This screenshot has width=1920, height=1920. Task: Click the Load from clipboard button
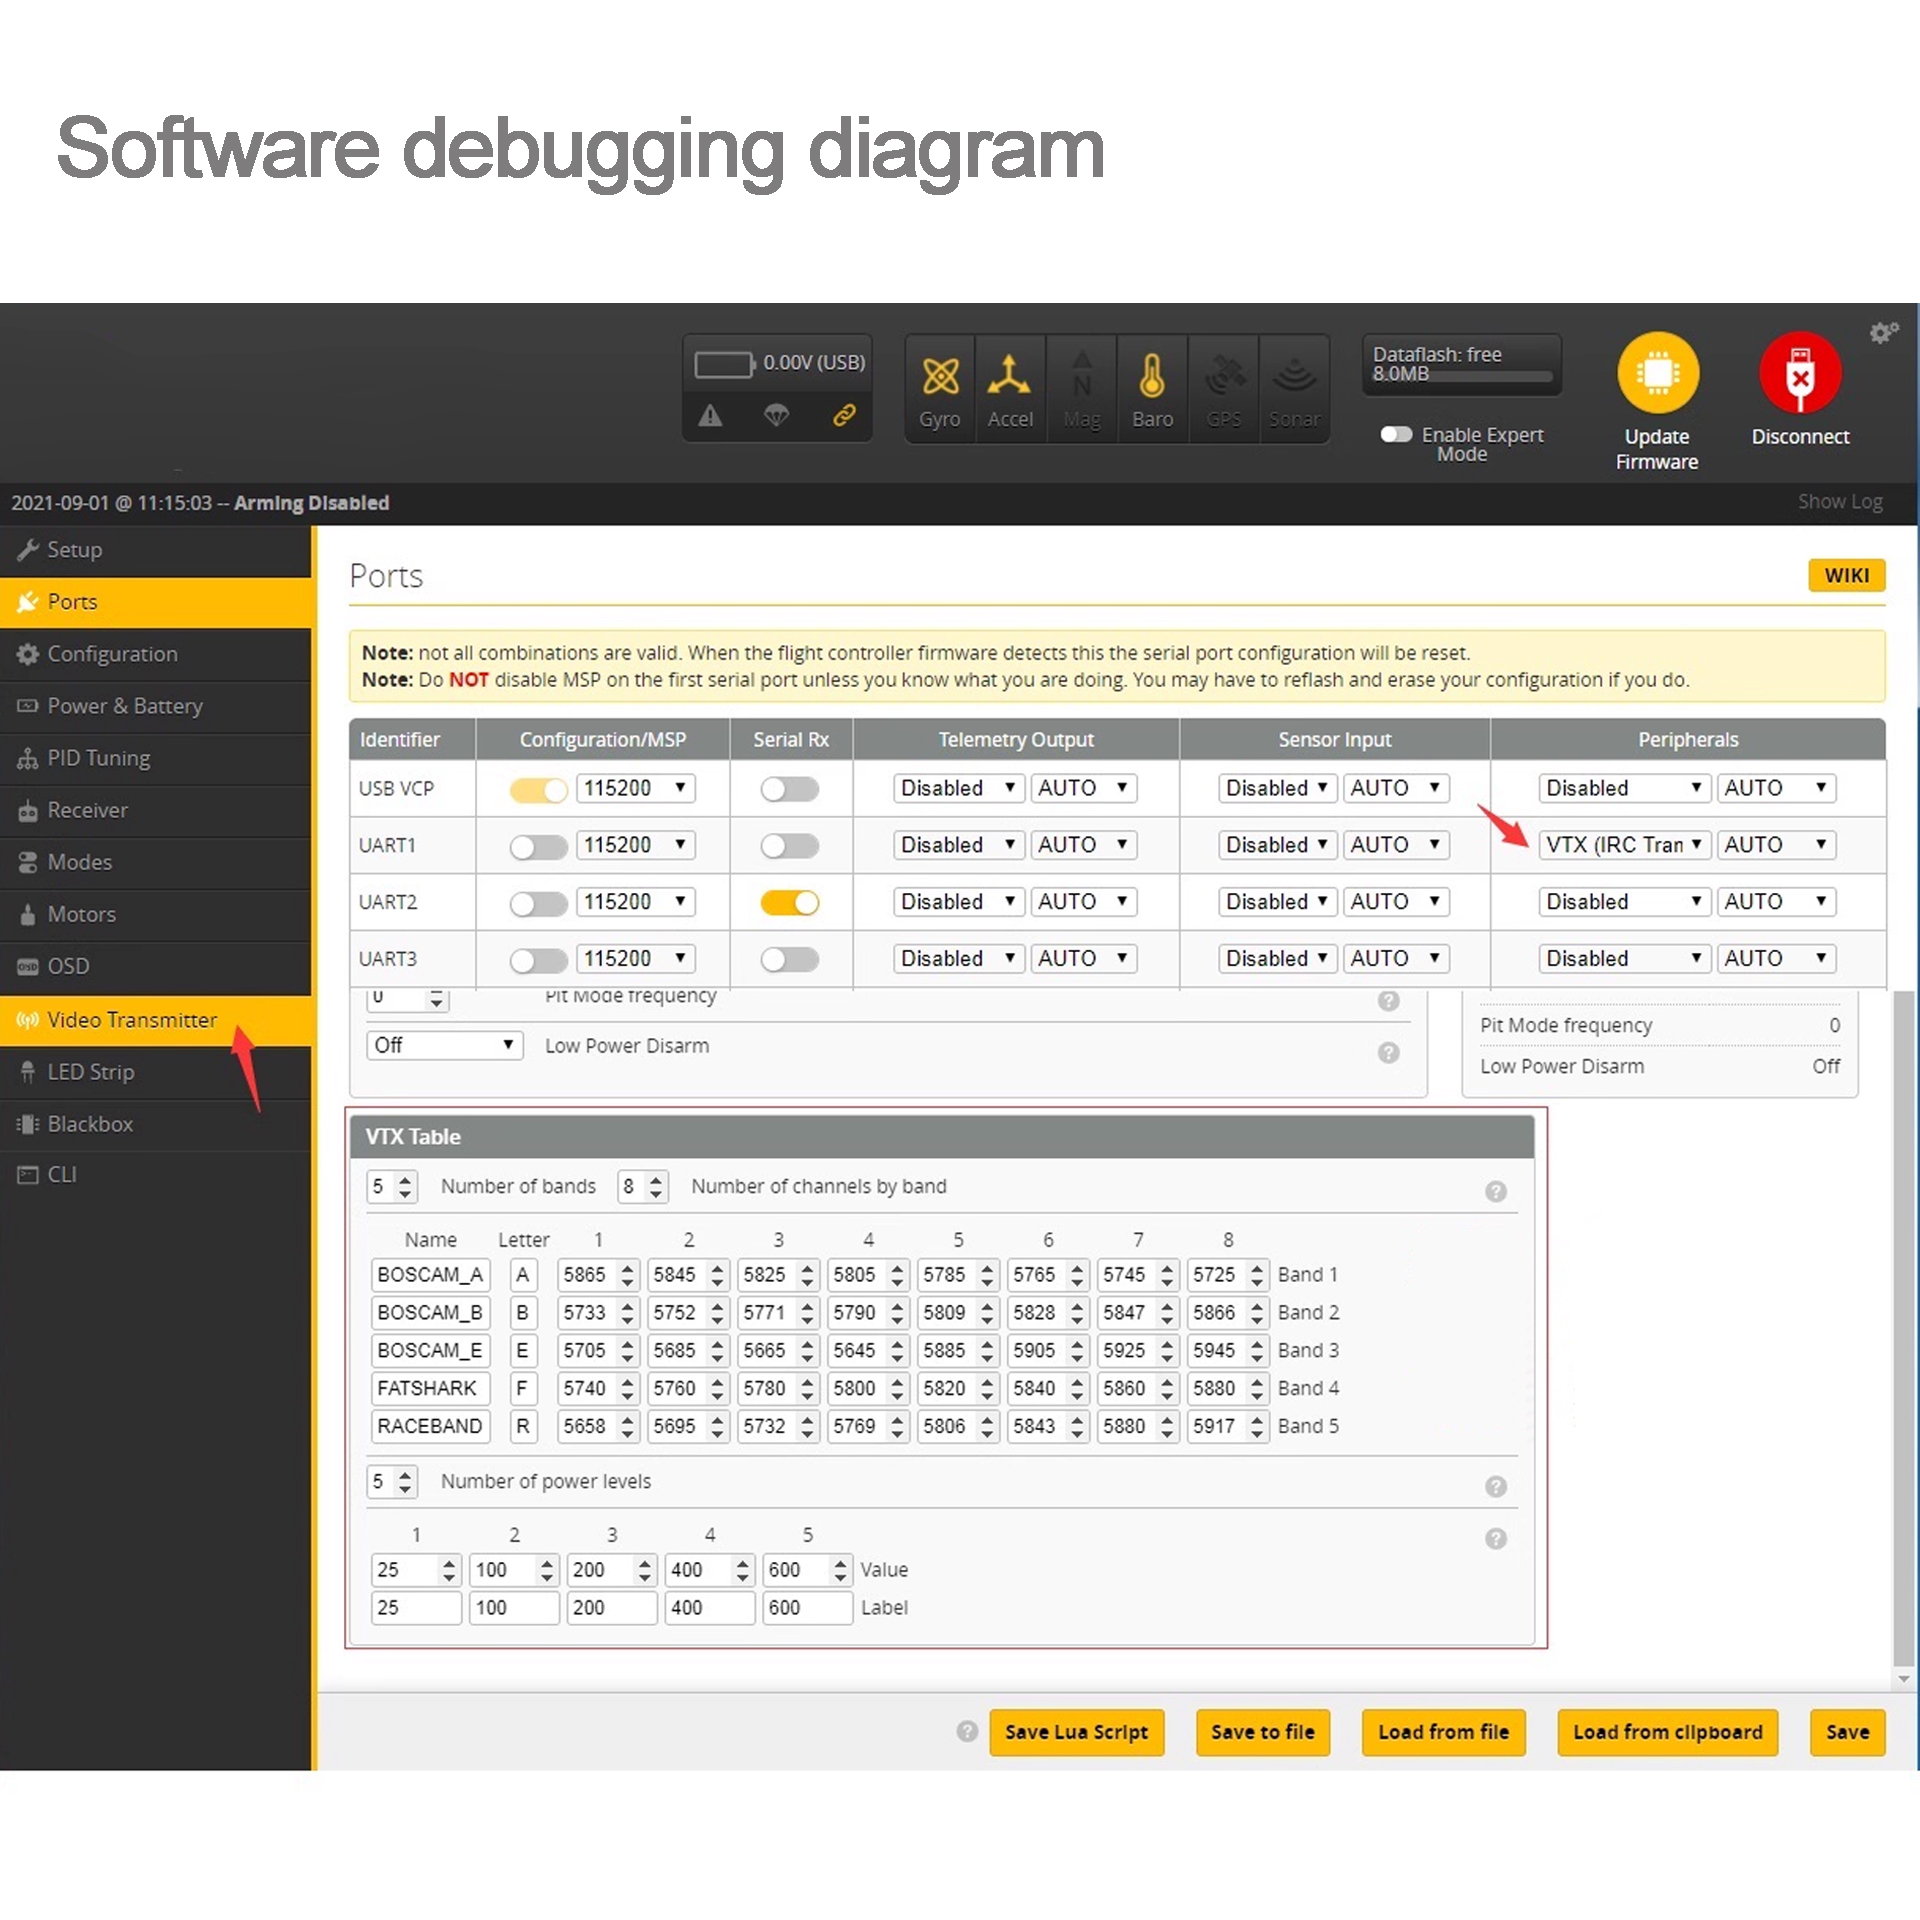point(1667,1732)
